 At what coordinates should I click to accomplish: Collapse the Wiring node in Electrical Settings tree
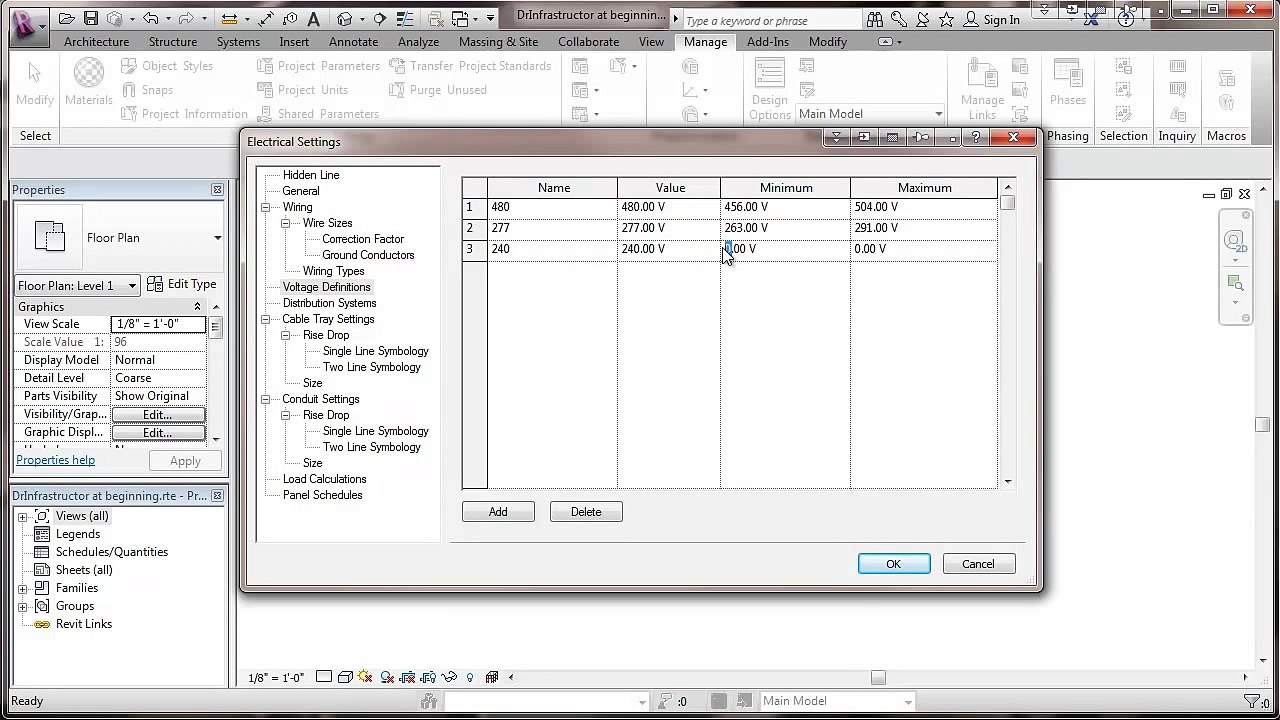266,207
